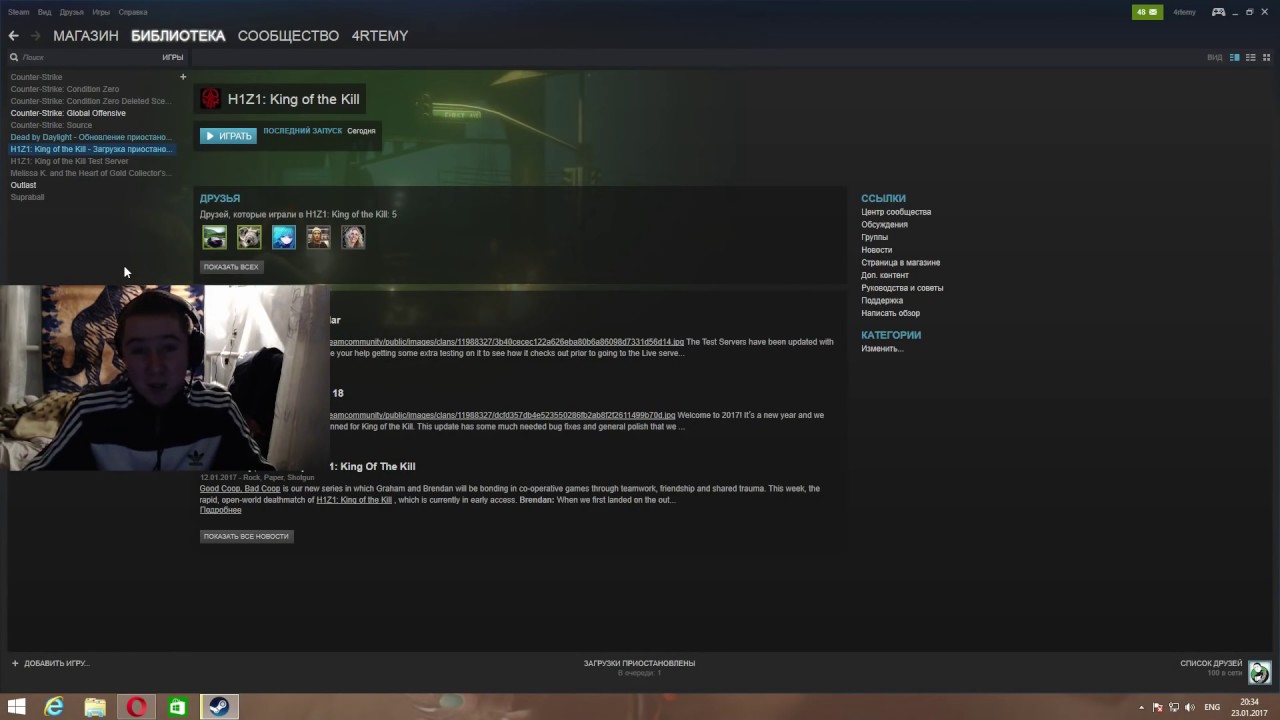Open the Вид menu
Image resolution: width=1280 pixels, height=720 pixels.
45,12
